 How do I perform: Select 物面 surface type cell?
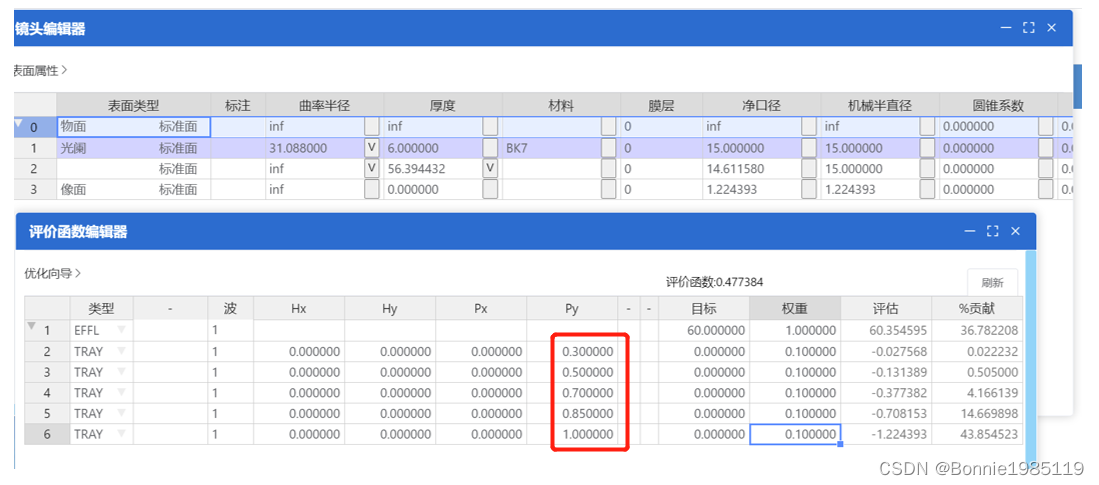[x=133, y=127]
